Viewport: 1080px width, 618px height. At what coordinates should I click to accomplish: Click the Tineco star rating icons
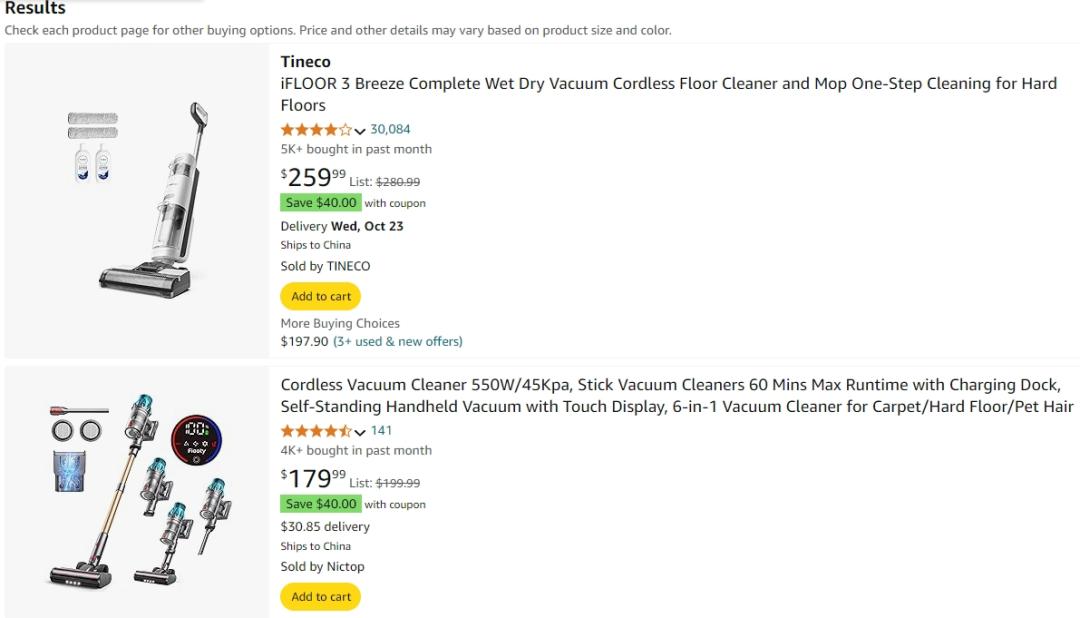point(316,130)
